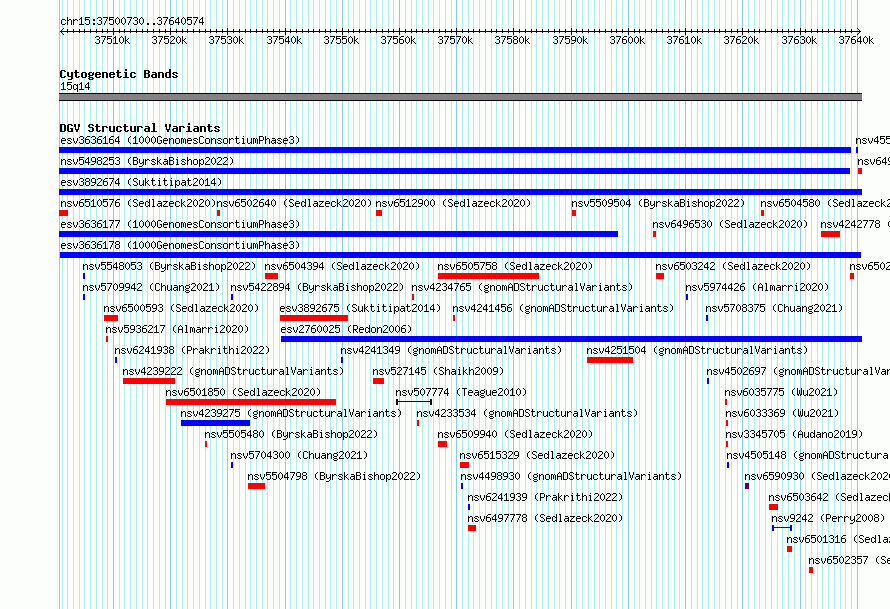Open the nsv5509504 ByrskaBishop2022 variant label
This screenshot has height=609, width=890.
[x=658, y=203]
